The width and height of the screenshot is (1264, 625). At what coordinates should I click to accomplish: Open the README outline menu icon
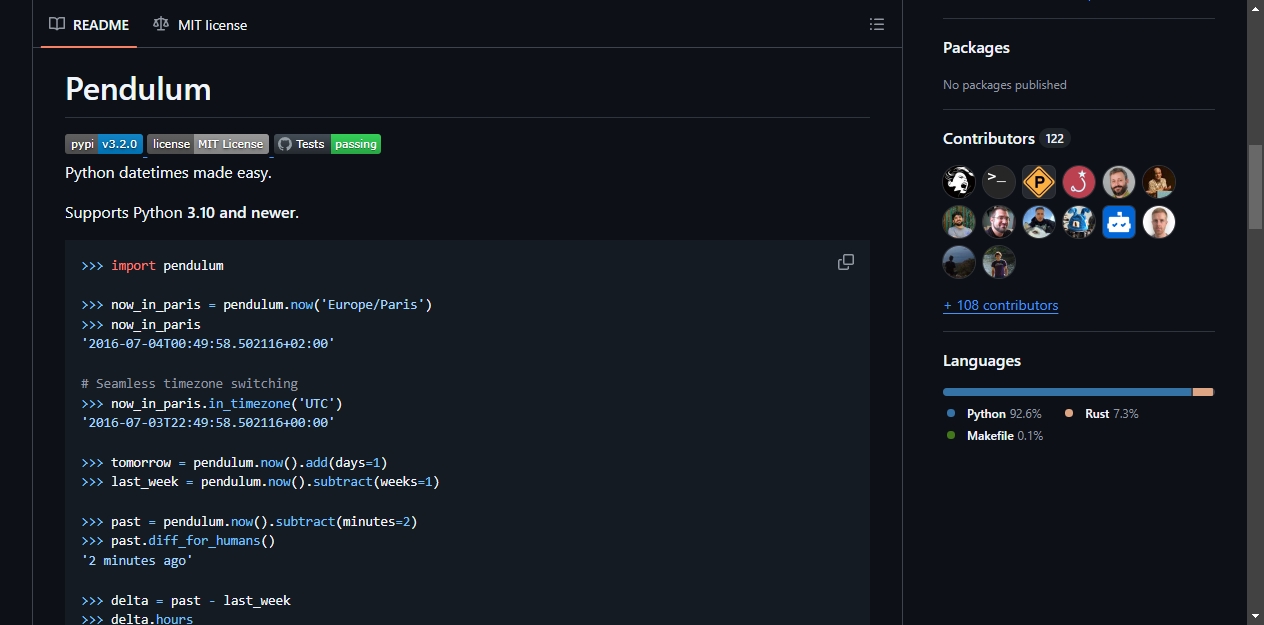tap(877, 24)
